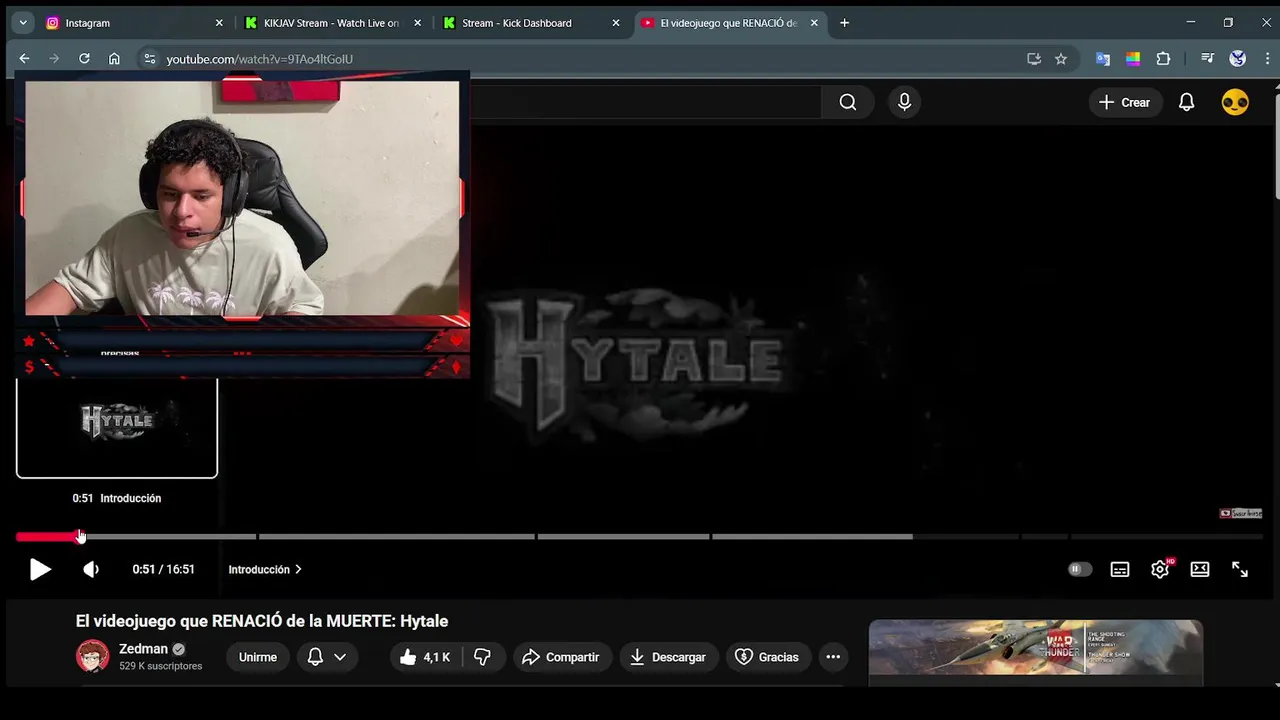The image size is (1280, 720).
Task: Click the YouTube search magnifier button
Action: click(848, 102)
